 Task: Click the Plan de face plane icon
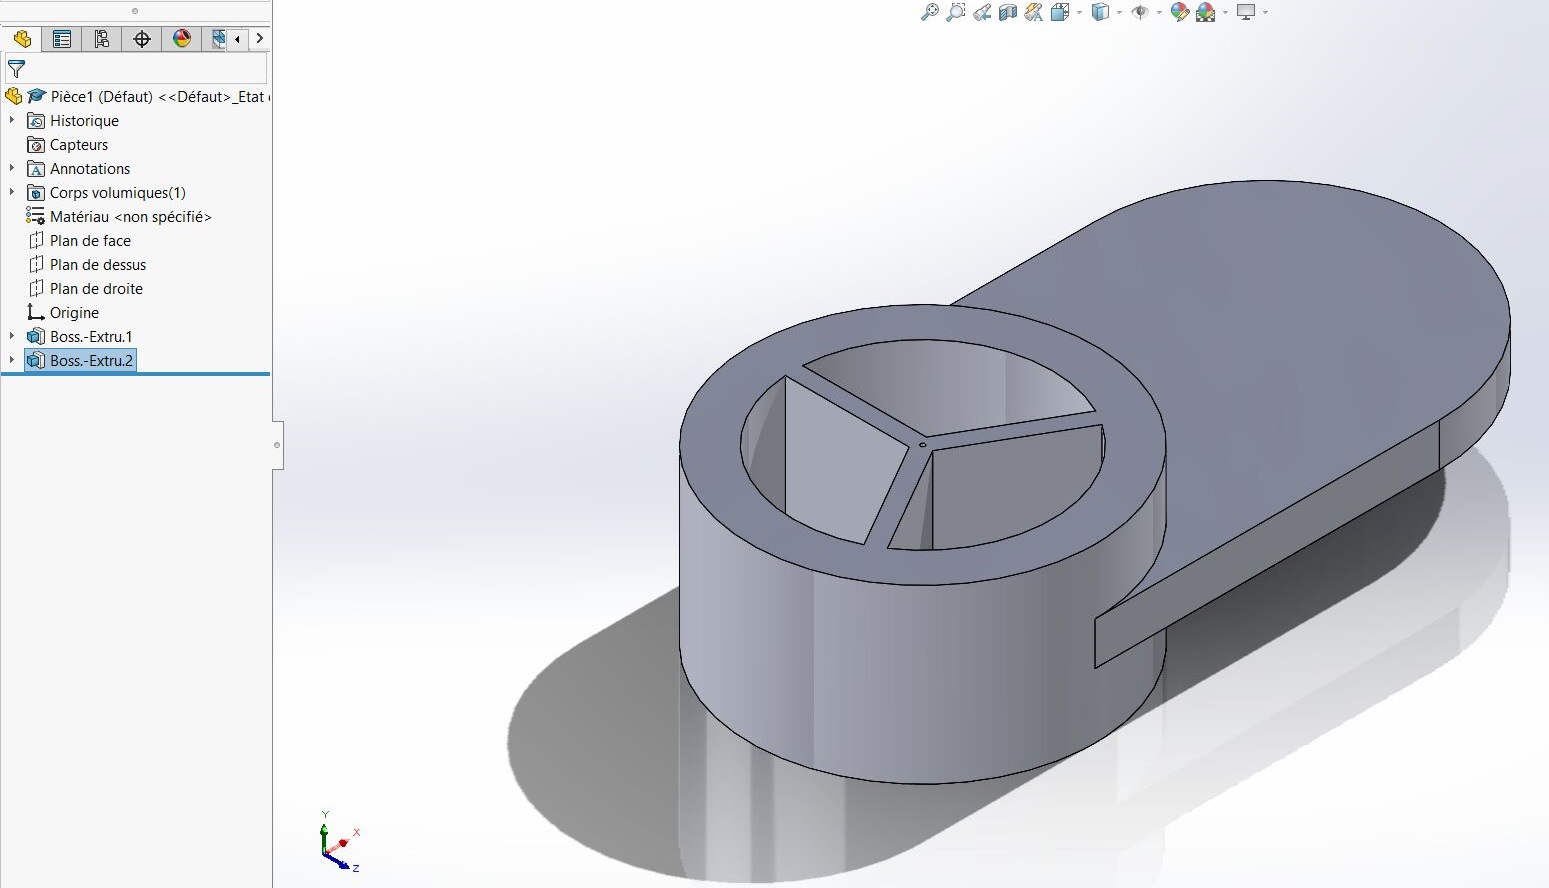pyautogui.click(x=36, y=241)
